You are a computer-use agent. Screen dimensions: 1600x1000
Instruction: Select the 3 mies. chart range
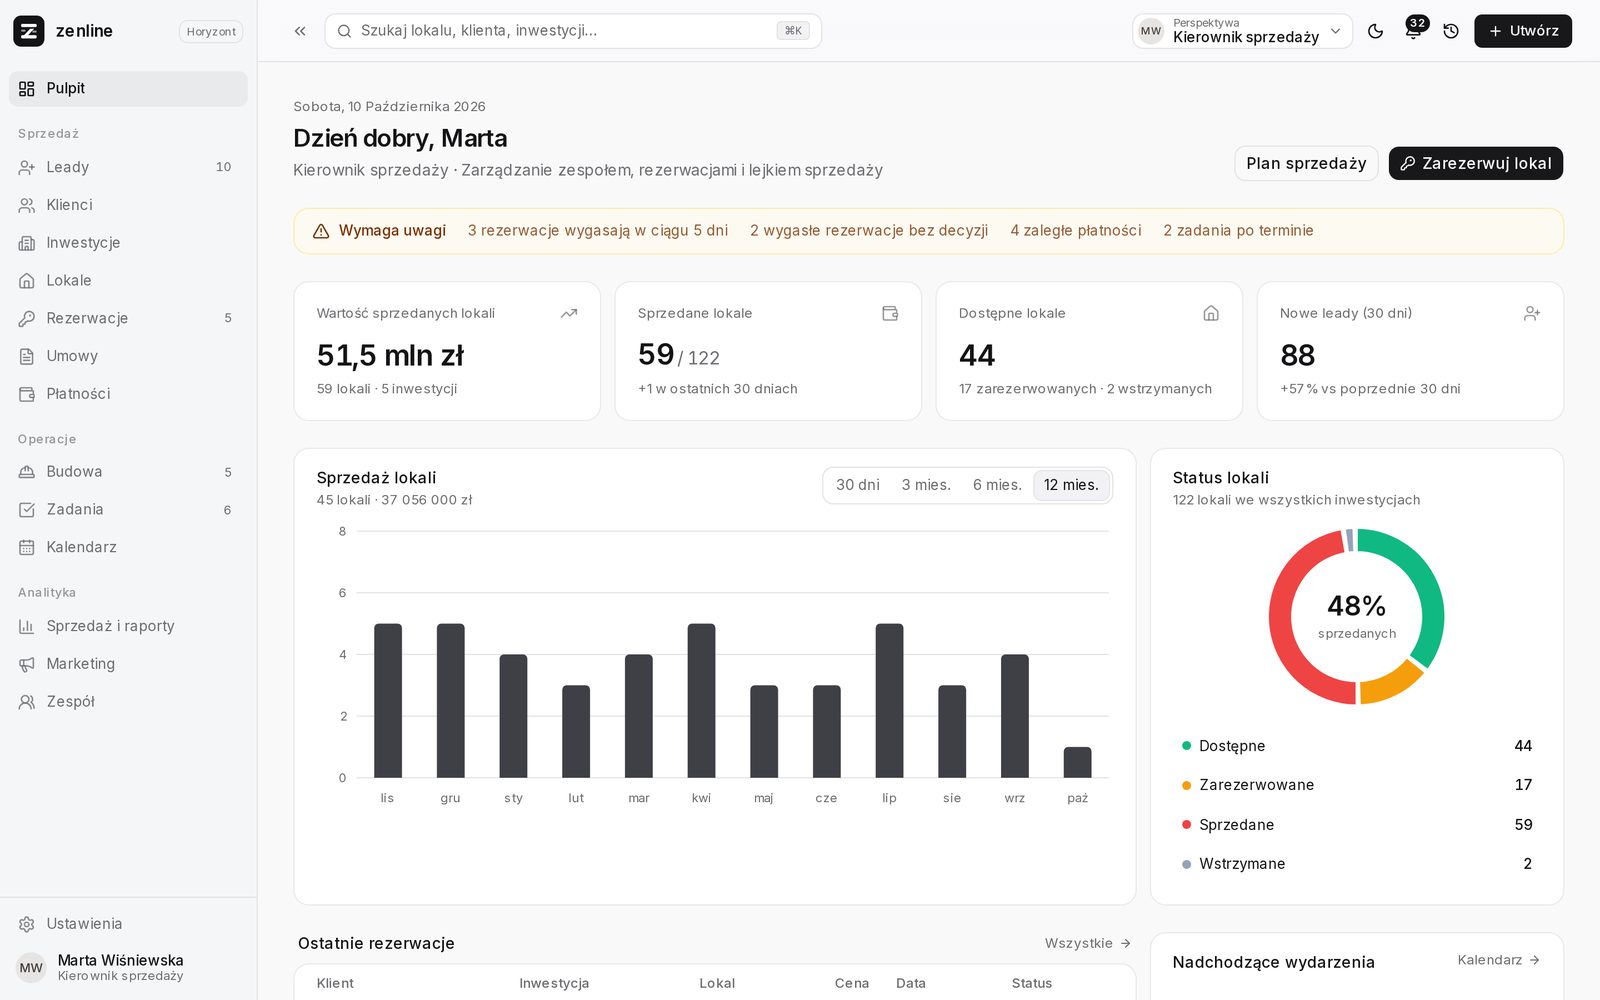coord(926,485)
